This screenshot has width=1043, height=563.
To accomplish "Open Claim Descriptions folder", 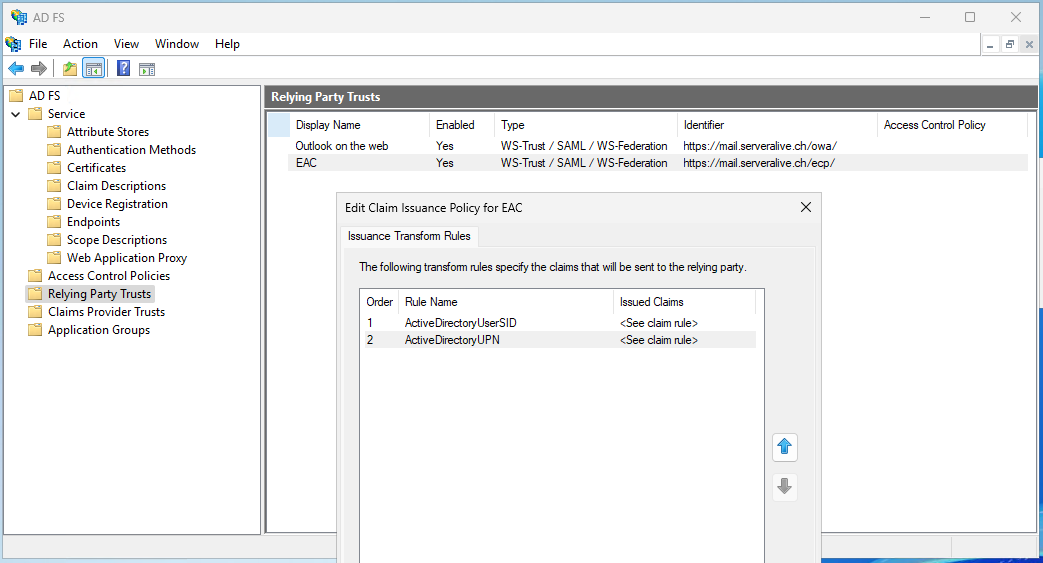I will [x=116, y=186].
